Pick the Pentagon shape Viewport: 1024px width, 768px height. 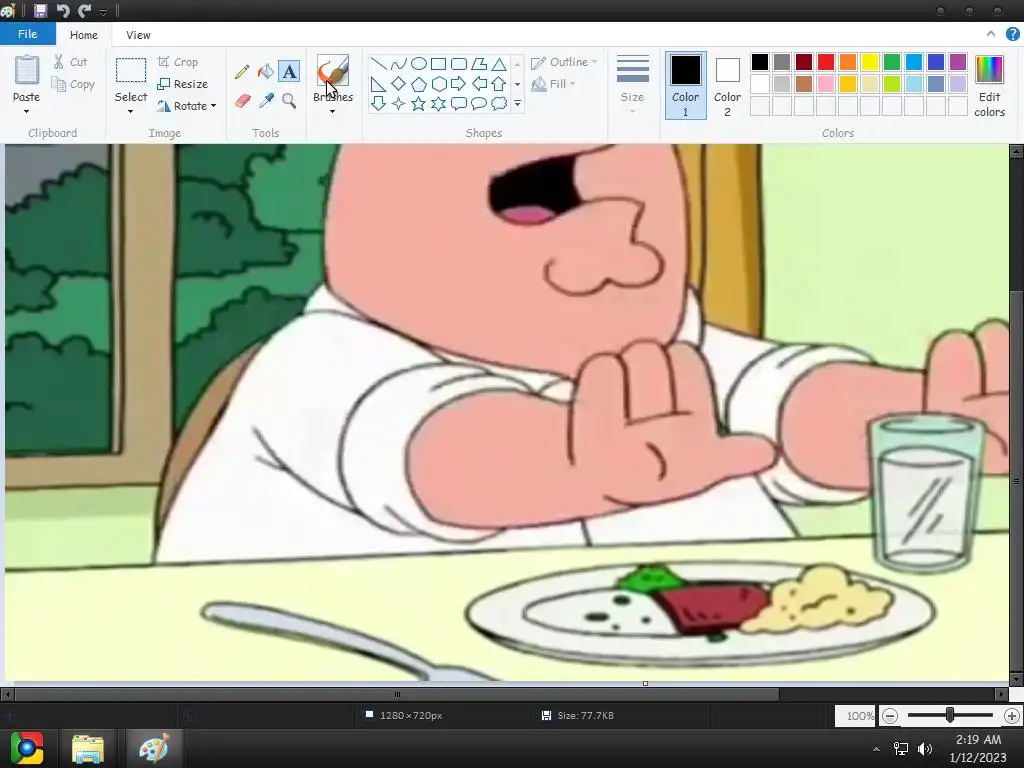pos(419,84)
